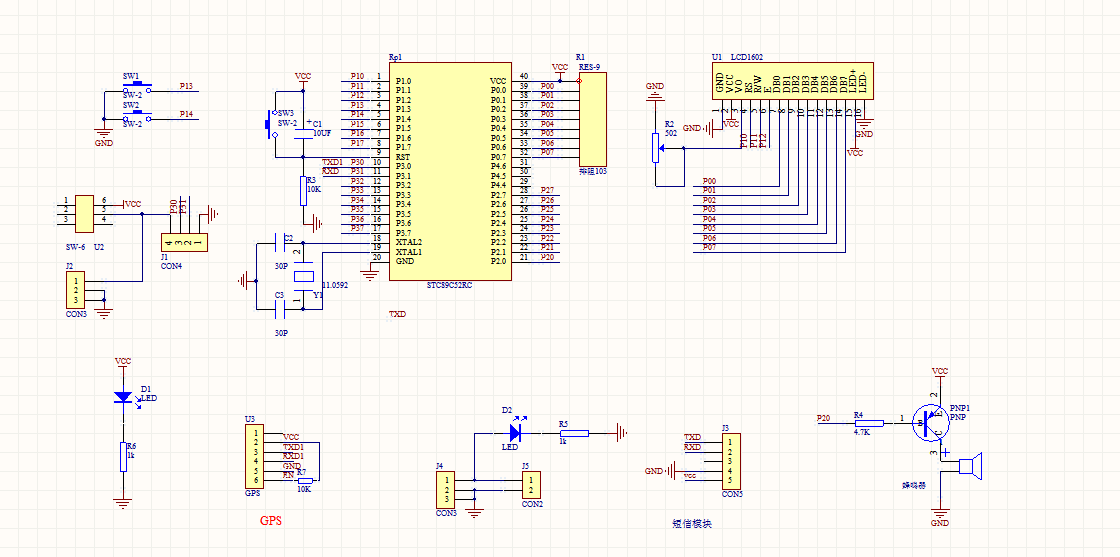This screenshot has height=557, width=1120.
Task: Select the D1 LED diode symbol
Action: point(123,397)
